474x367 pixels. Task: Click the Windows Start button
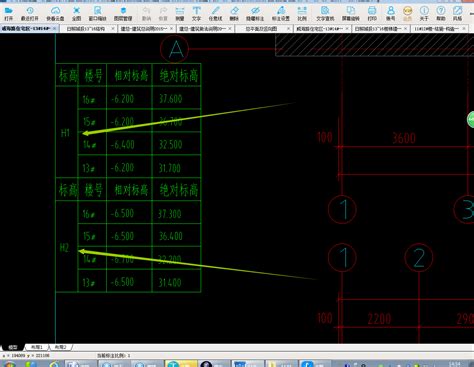(x=9, y=364)
